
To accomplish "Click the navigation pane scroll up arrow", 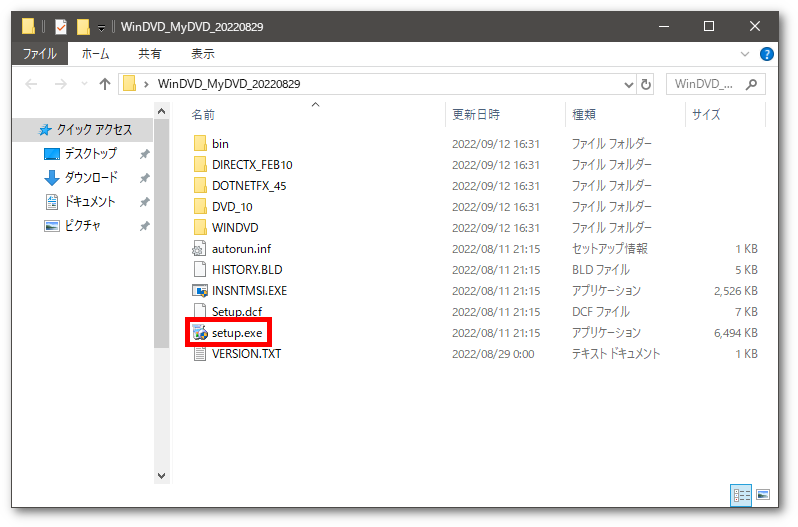I will pos(161,111).
